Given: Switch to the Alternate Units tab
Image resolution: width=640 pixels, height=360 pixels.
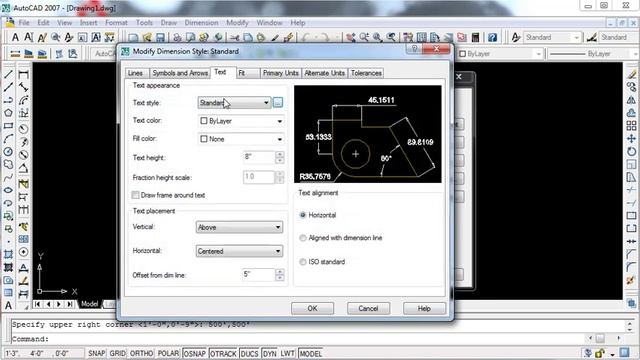Looking at the screenshot, I should click(324, 73).
